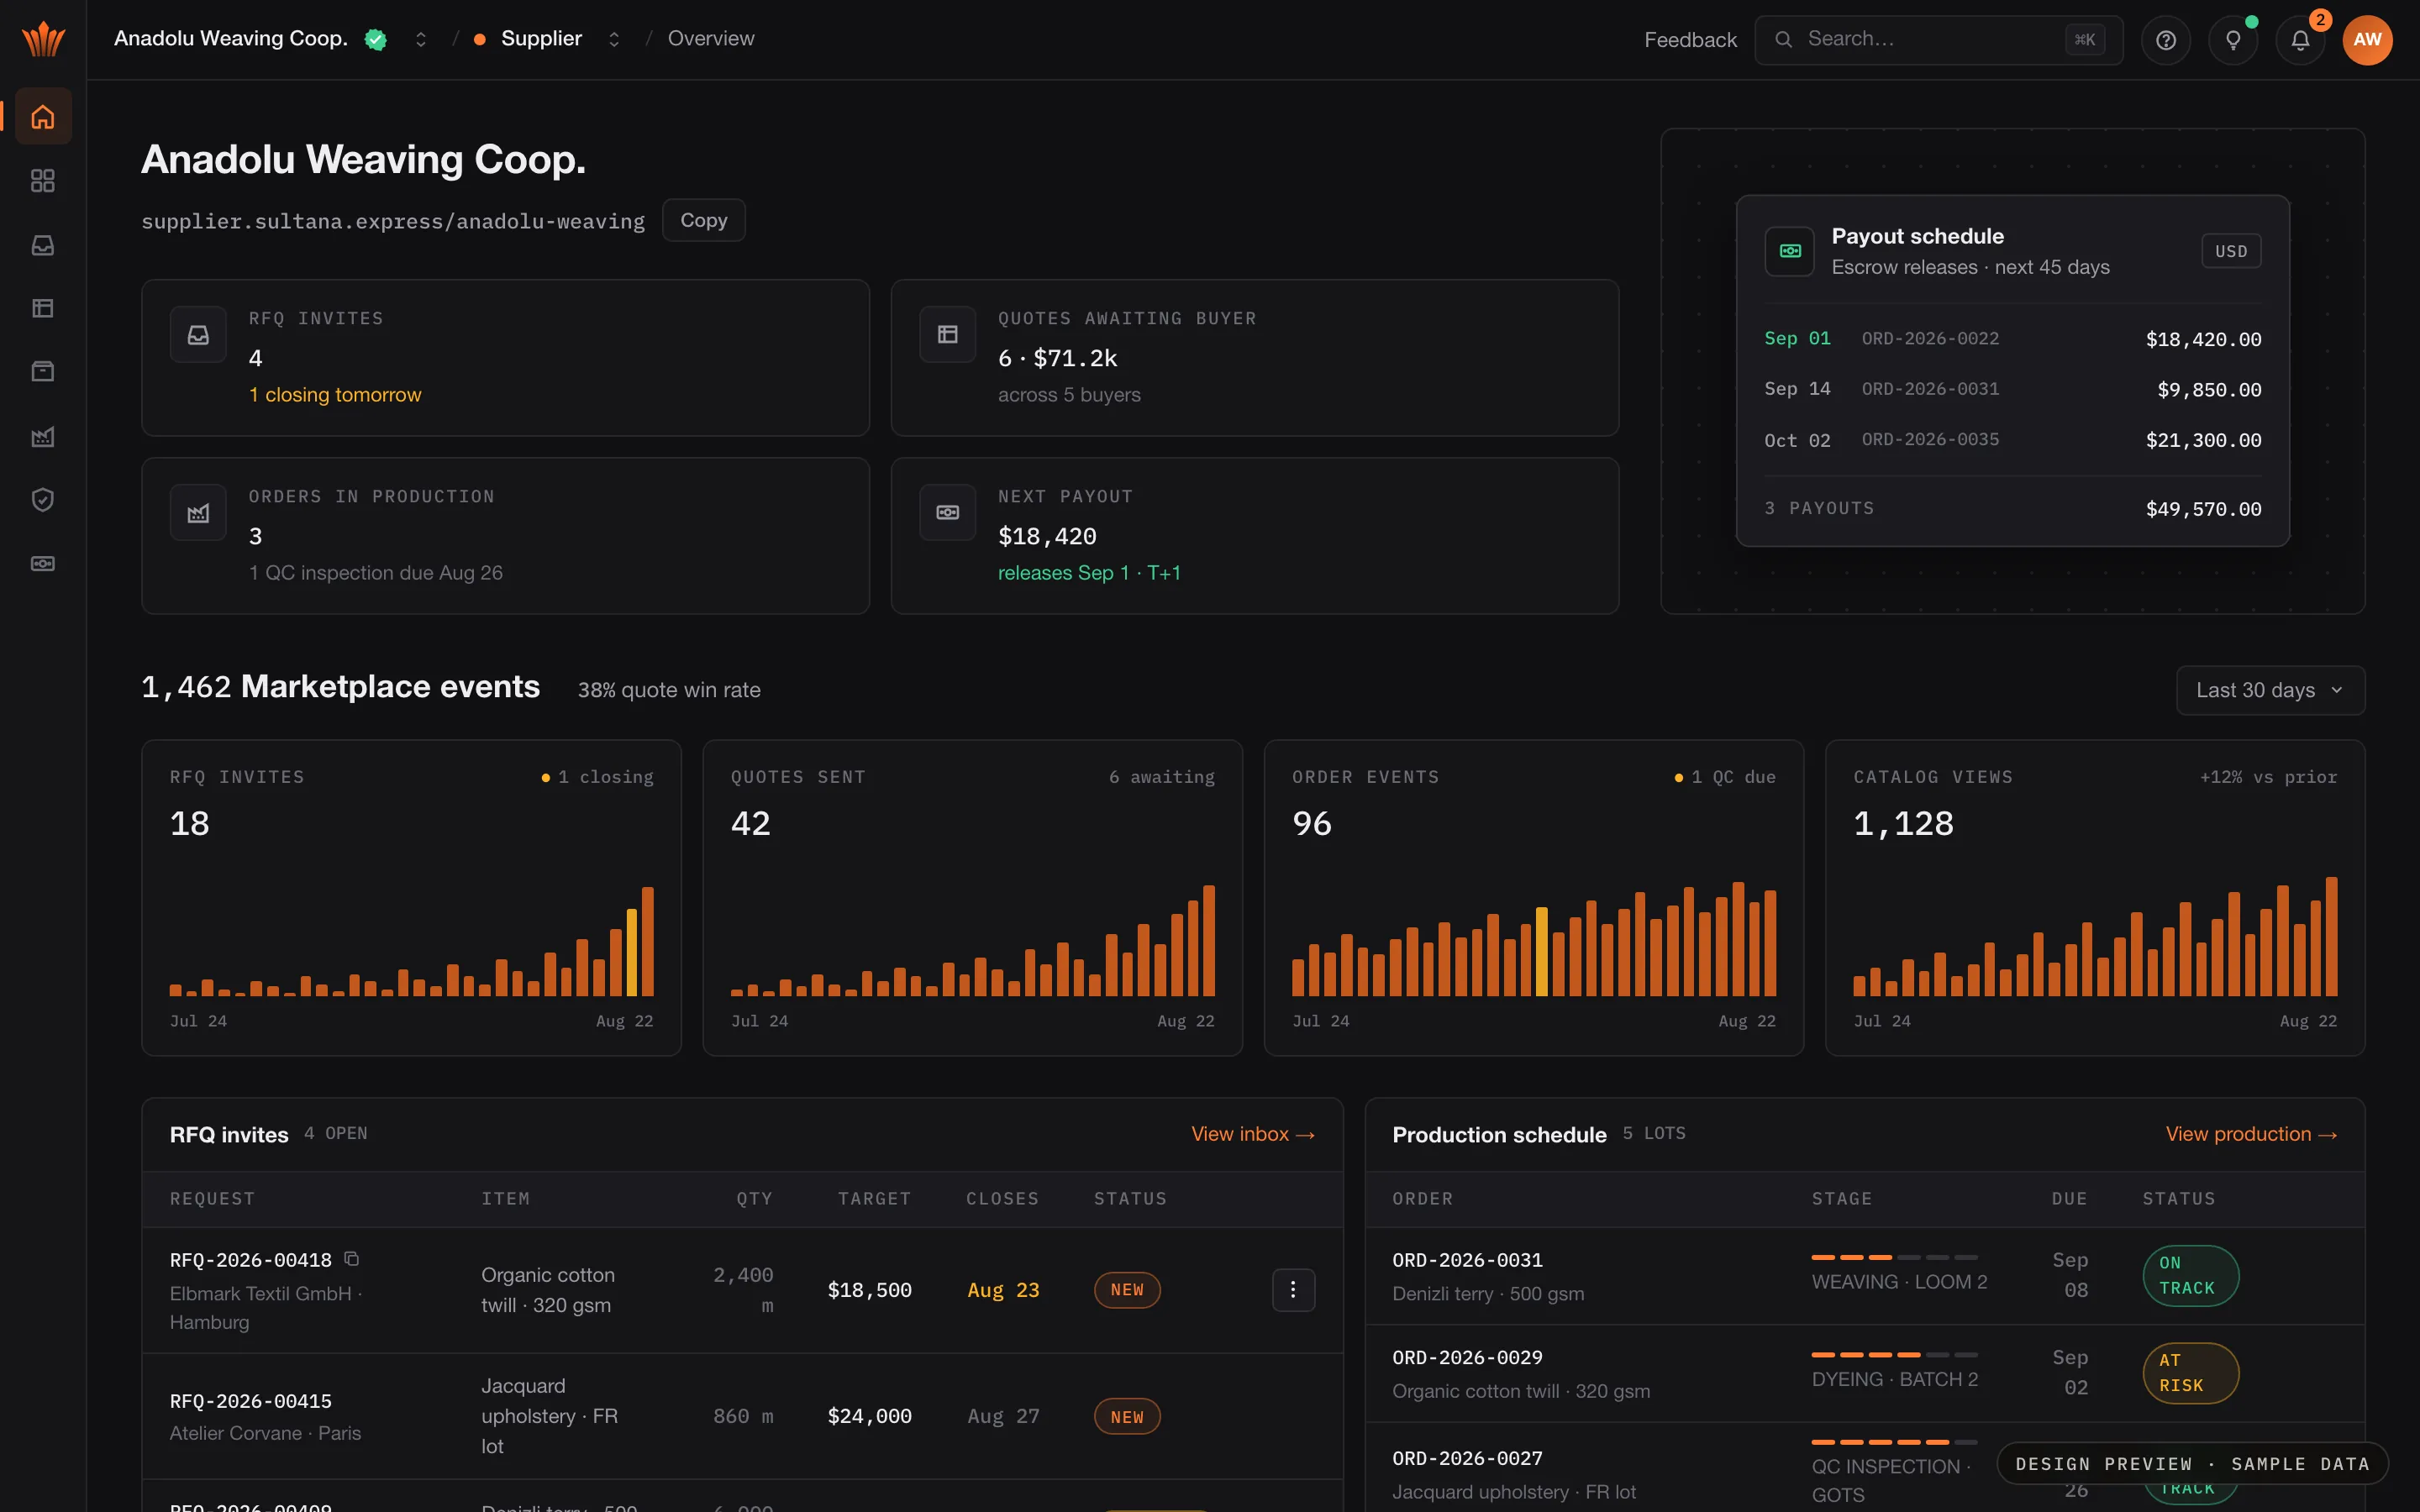Viewport: 2420px width, 1512px height.
Task: Click the '1 closing tomorrow' text
Action: click(335, 395)
